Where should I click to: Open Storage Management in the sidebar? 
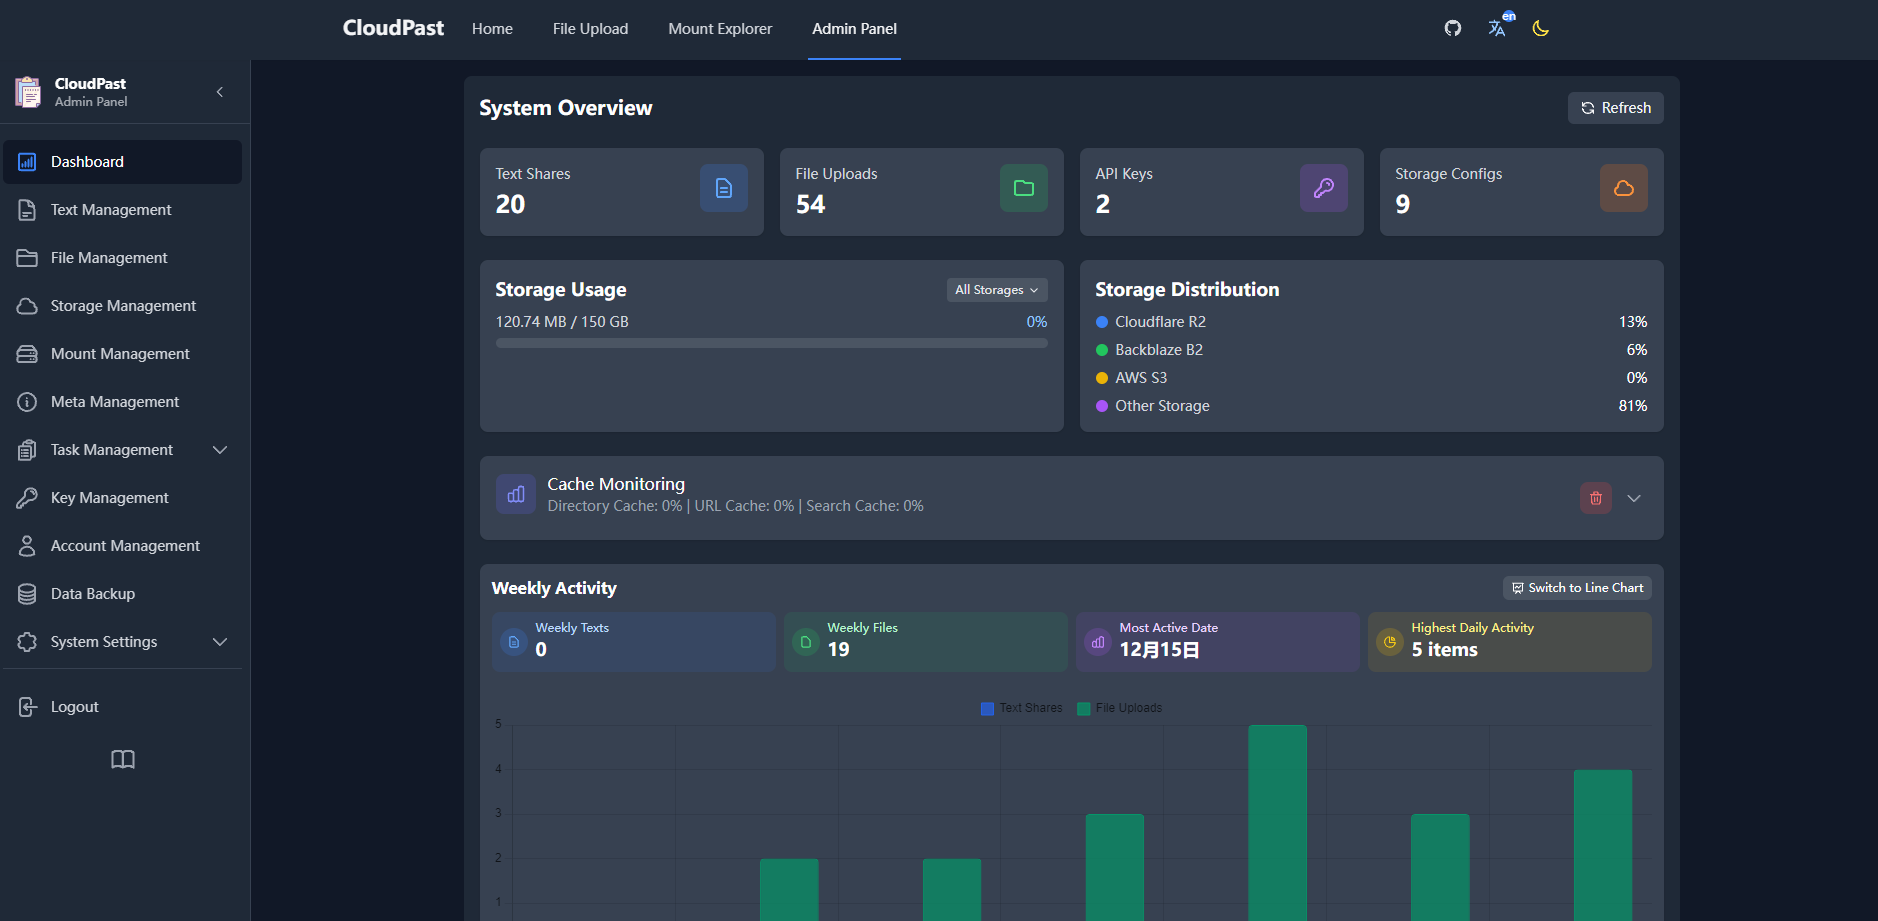pyautogui.click(x=123, y=306)
